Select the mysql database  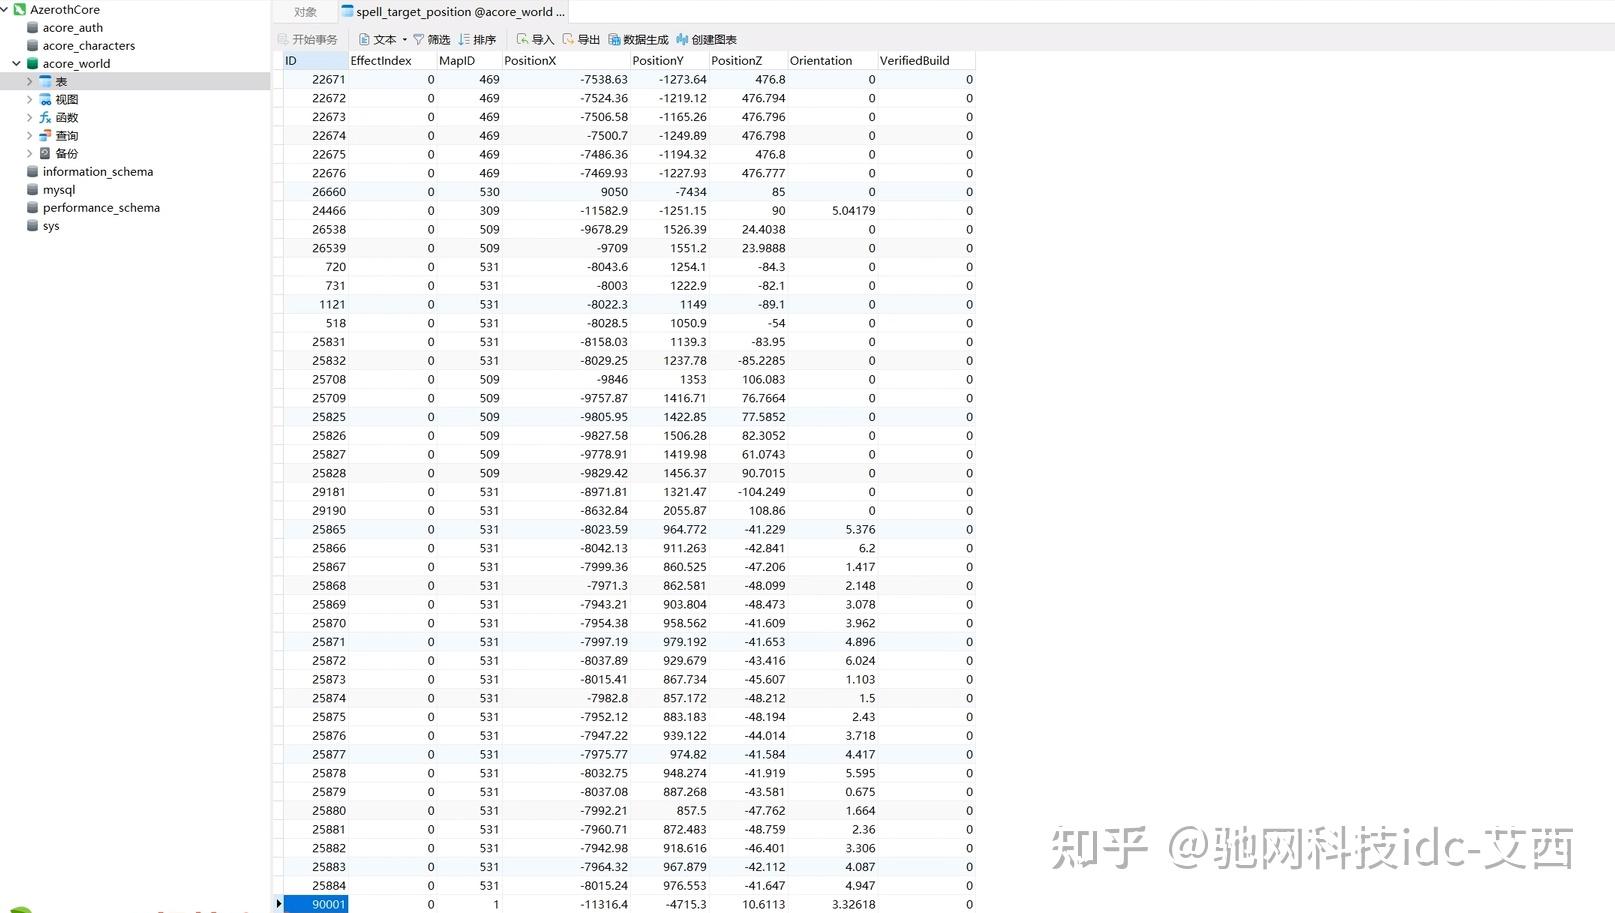[x=57, y=189]
